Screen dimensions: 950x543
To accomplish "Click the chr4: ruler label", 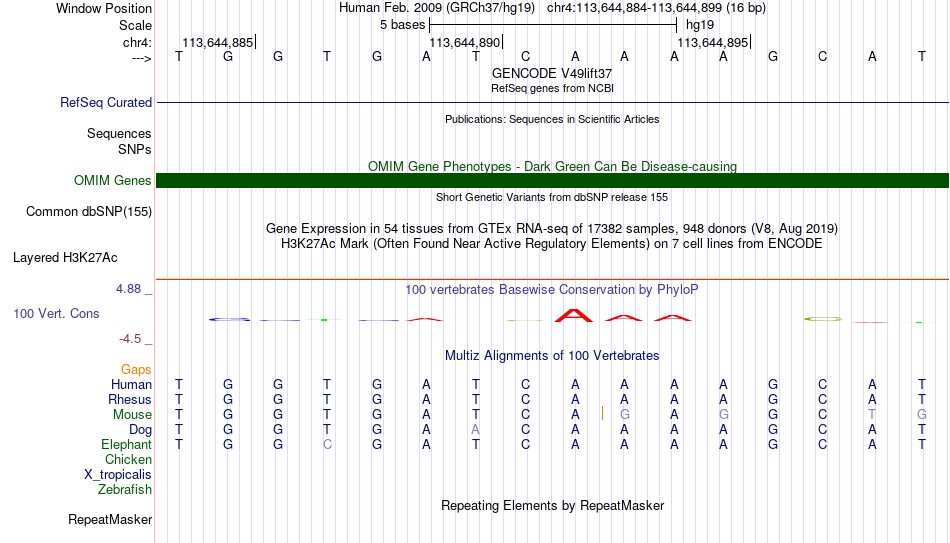I will point(137,42).
